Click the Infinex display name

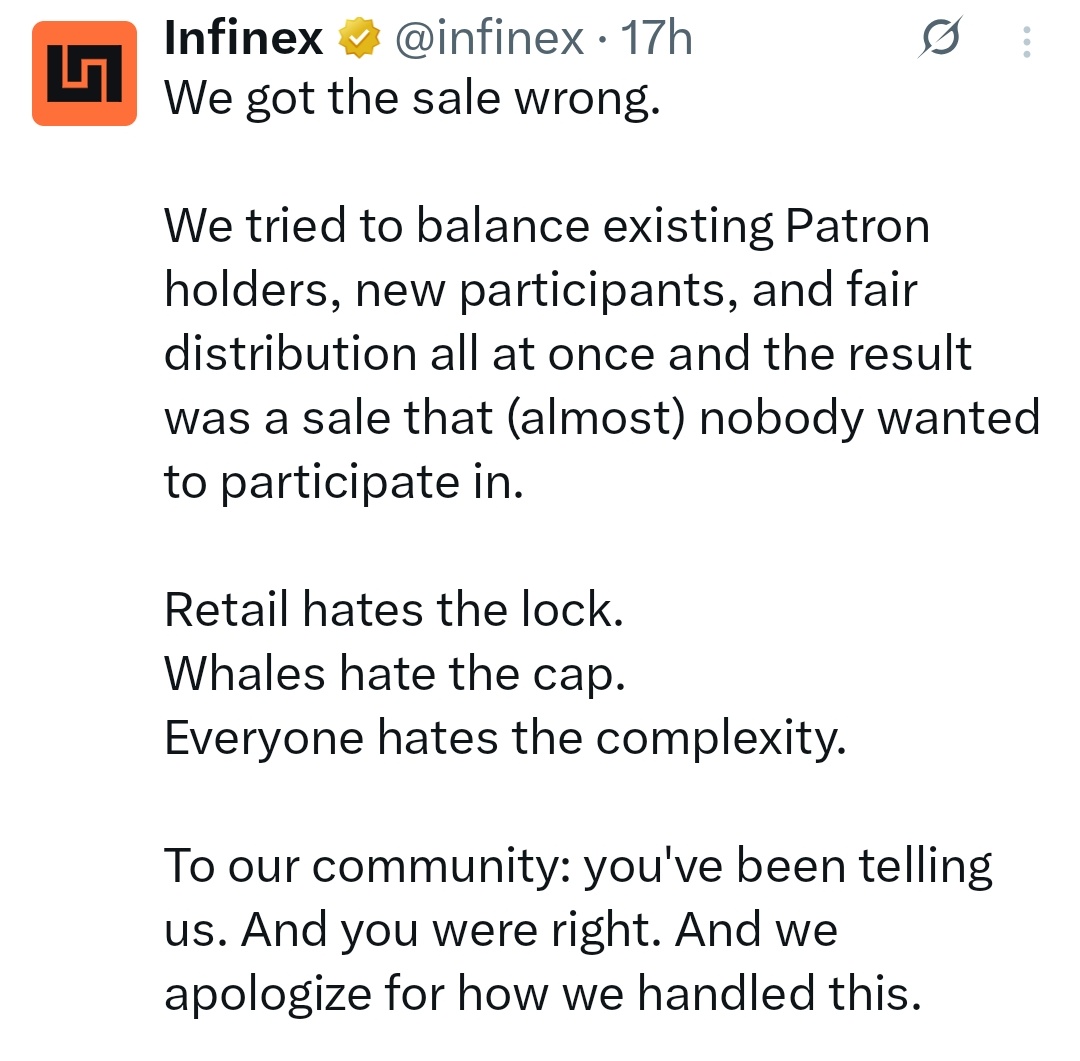[243, 39]
